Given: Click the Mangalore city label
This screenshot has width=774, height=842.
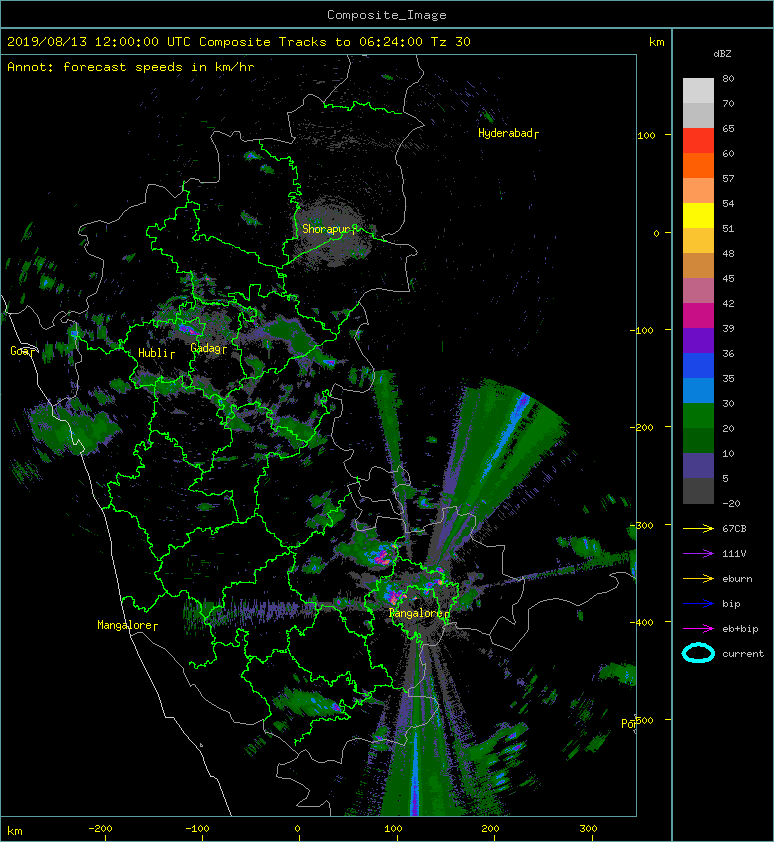Looking at the screenshot, I should pos(125,625).
